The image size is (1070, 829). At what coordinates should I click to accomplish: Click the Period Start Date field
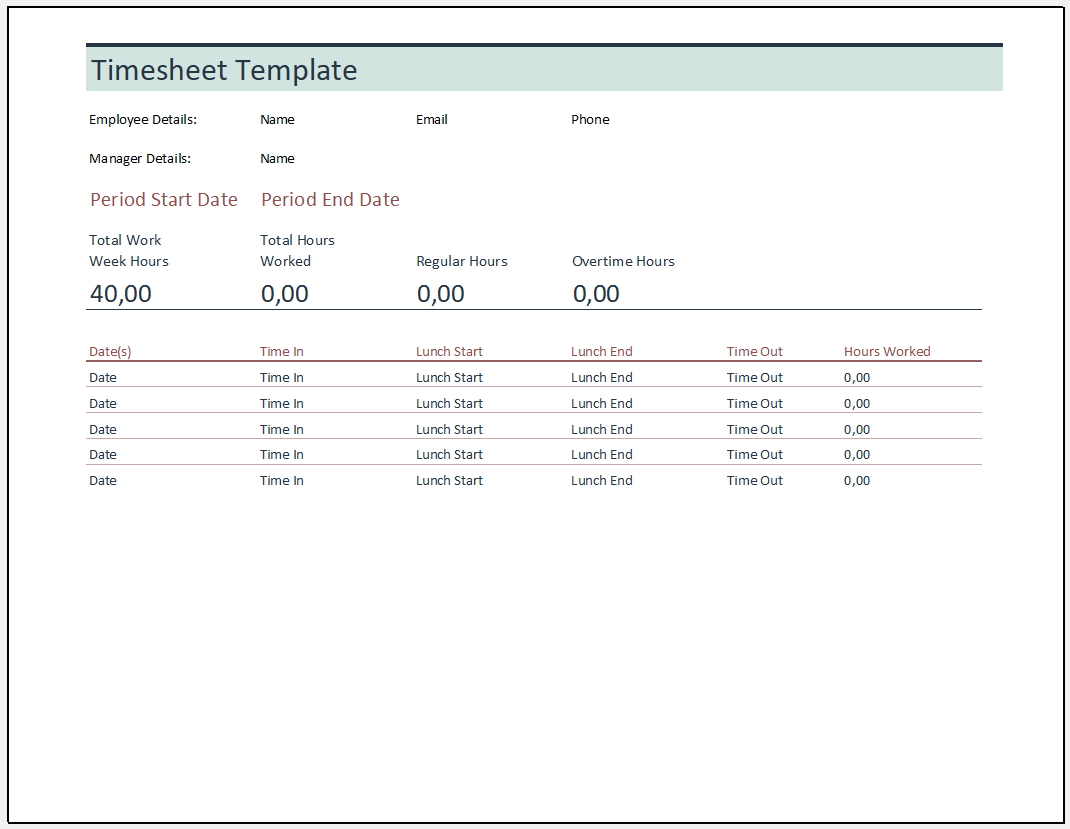pos(164,200)
